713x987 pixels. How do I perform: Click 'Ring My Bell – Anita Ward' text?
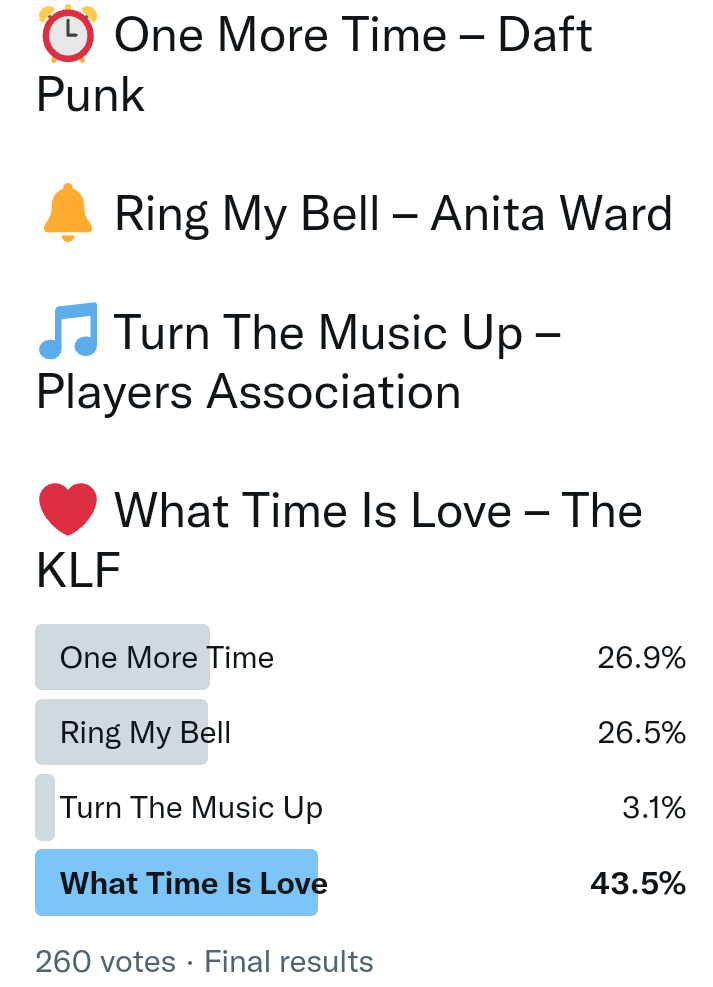tap(393, 214)
